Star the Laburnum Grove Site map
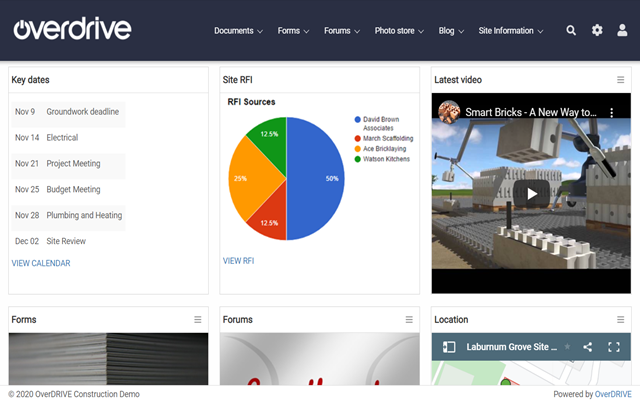The image size is (640, 400). [x=567, y=347]
